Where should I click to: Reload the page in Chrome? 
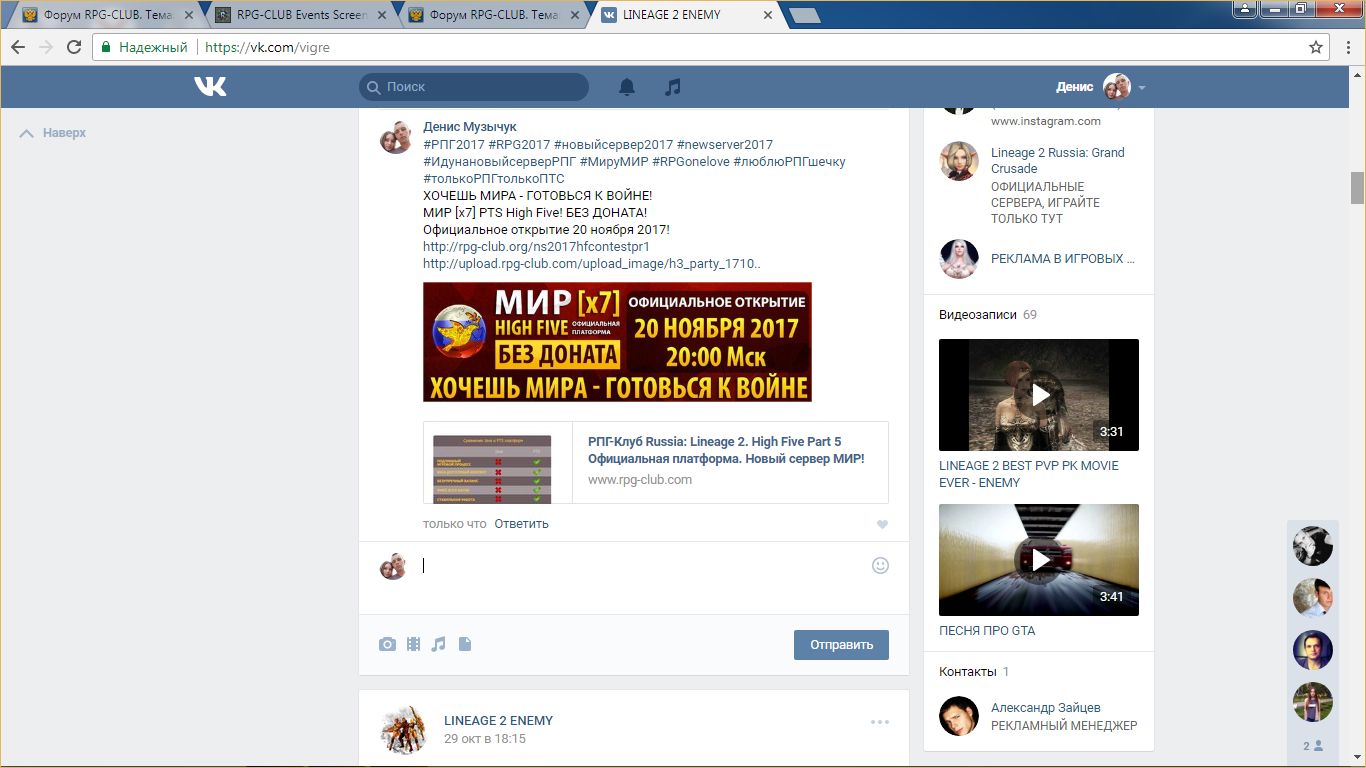tap(74, 47)
